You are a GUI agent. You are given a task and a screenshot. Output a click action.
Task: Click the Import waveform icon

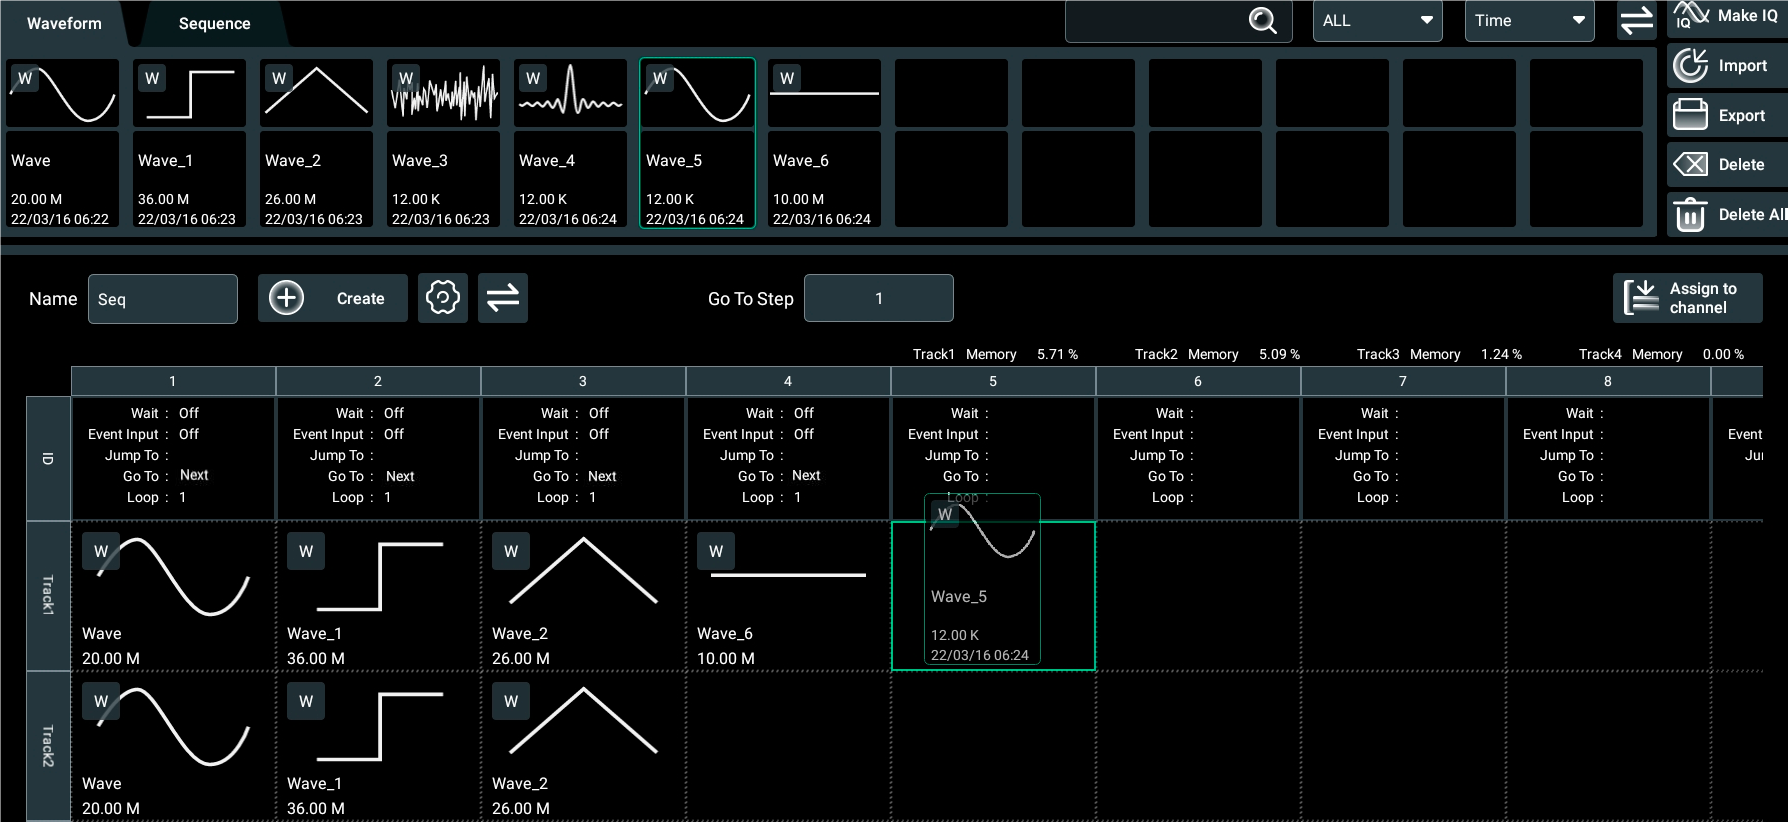1691,66
